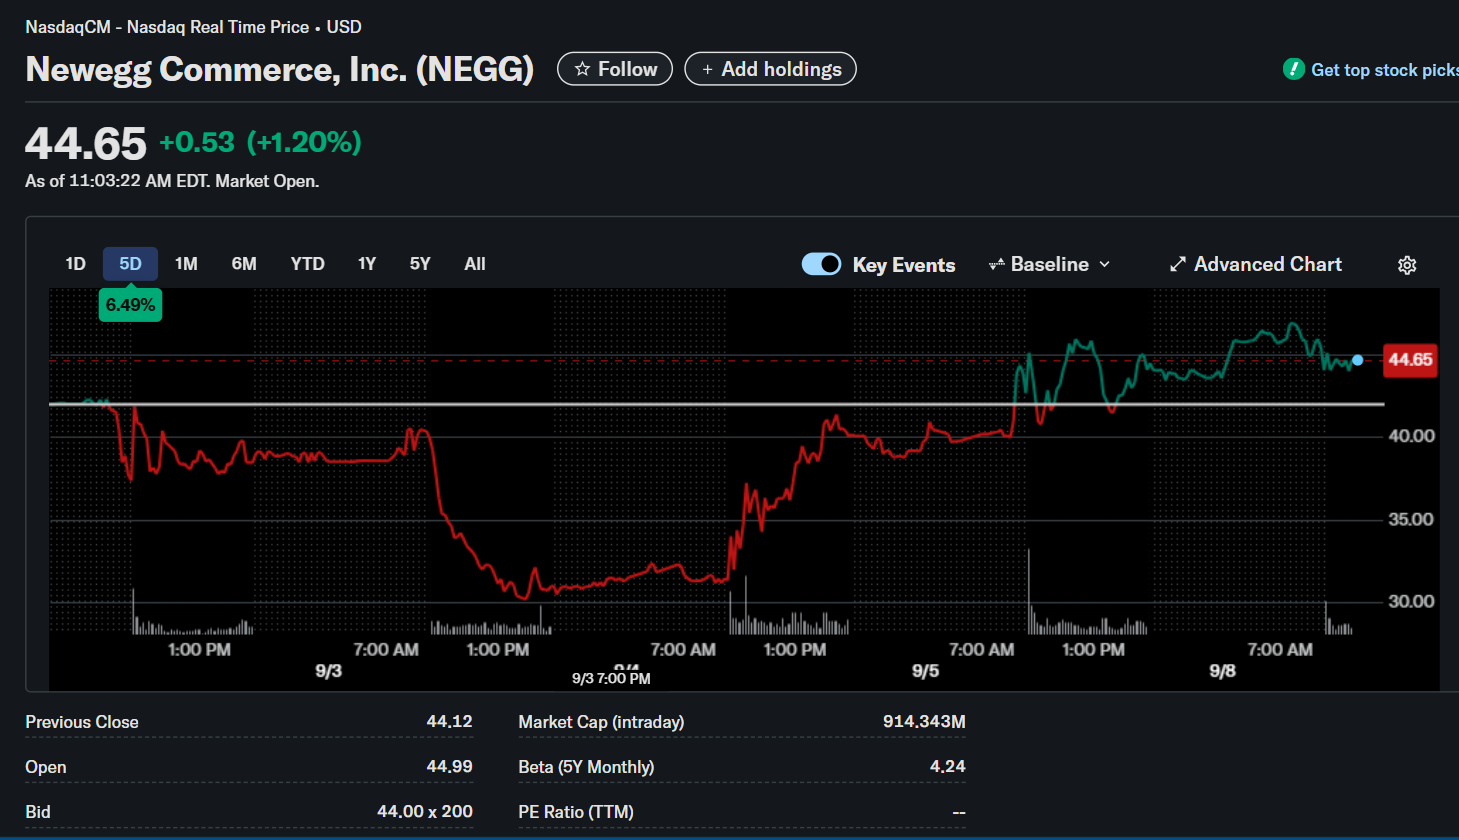Screen dimensions: 1459x840
Task: Choose the YTD range tab
Action: pyautogui.click(x=308, y=264)
